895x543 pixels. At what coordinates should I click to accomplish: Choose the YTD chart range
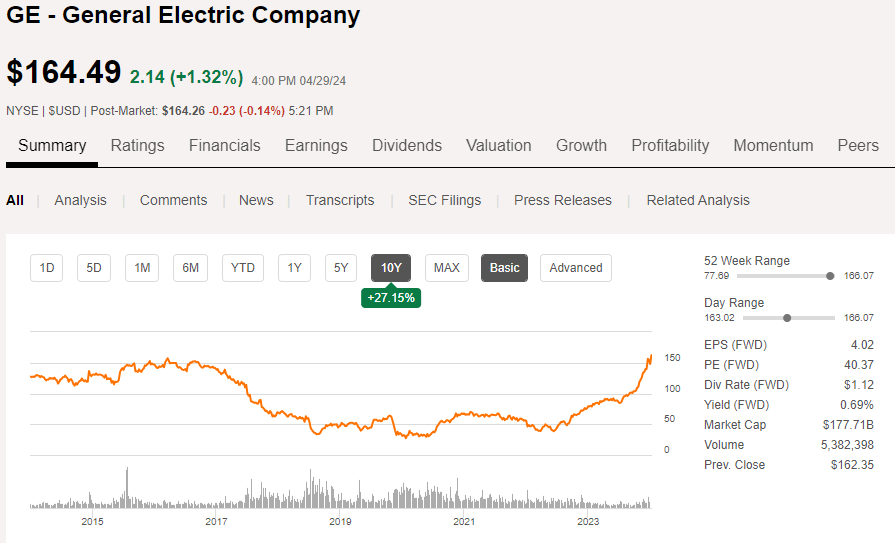click(242, 267)
